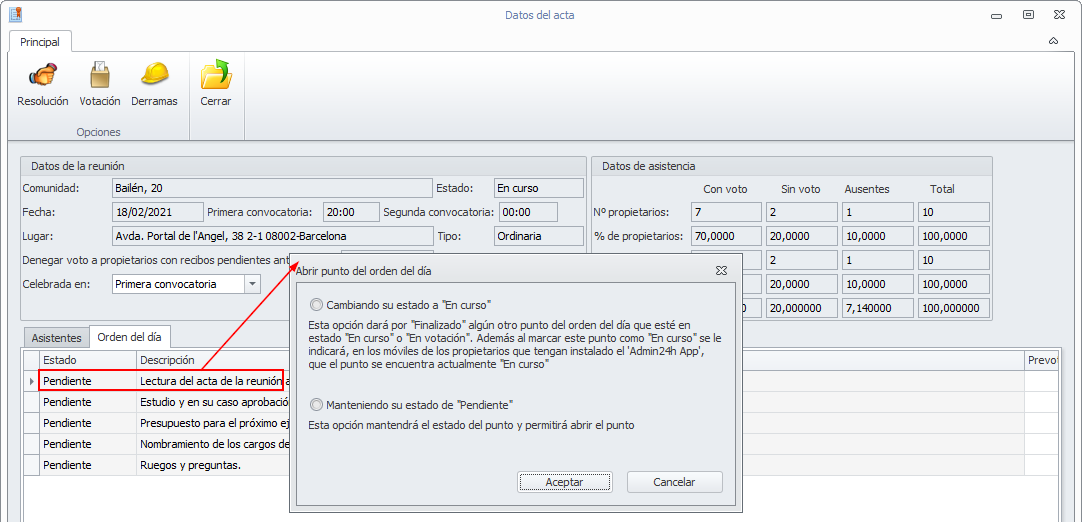Viewport: 1082px width, 522px height.
Task: Click the Aceptar button
Action: click(564, 482)
